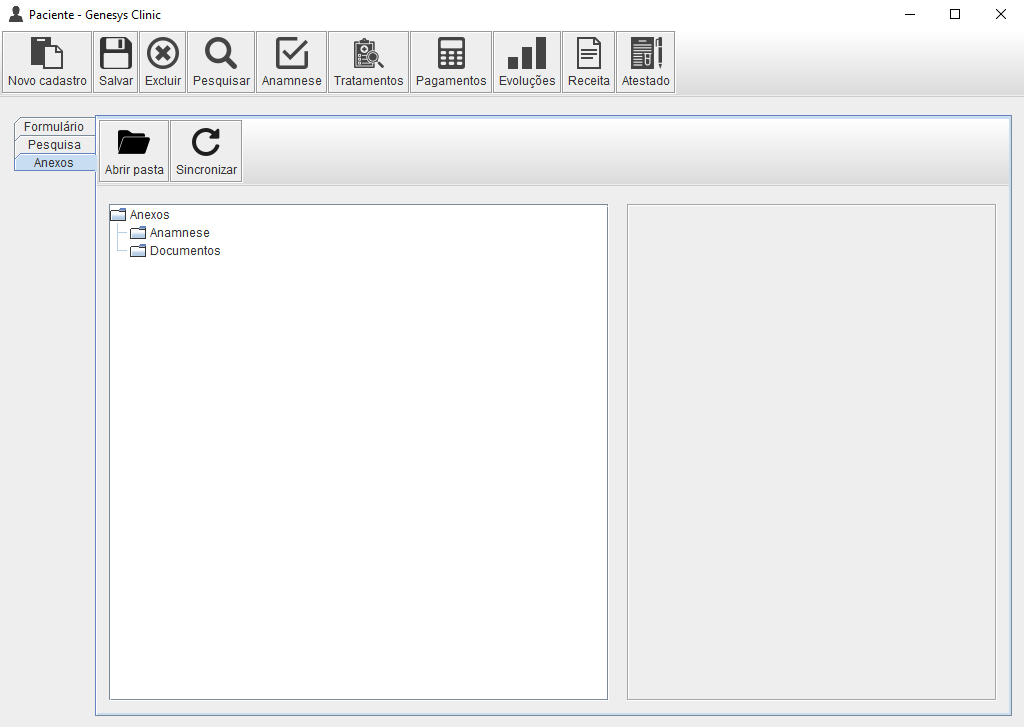Click the Novo cadastro toolbar icon
1024x727 pixels.
click(x=47, y=62)
